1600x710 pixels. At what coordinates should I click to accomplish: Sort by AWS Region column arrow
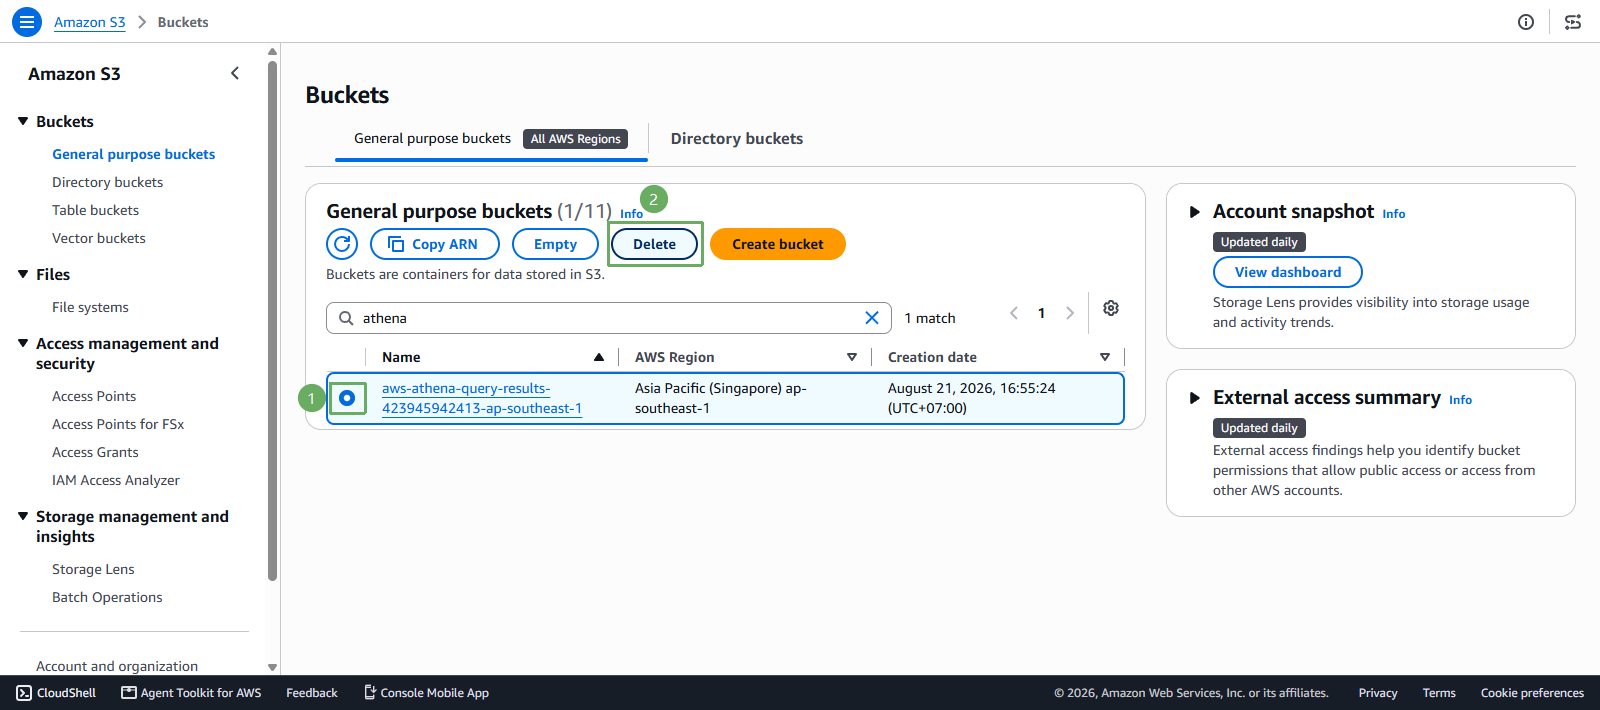852,357
